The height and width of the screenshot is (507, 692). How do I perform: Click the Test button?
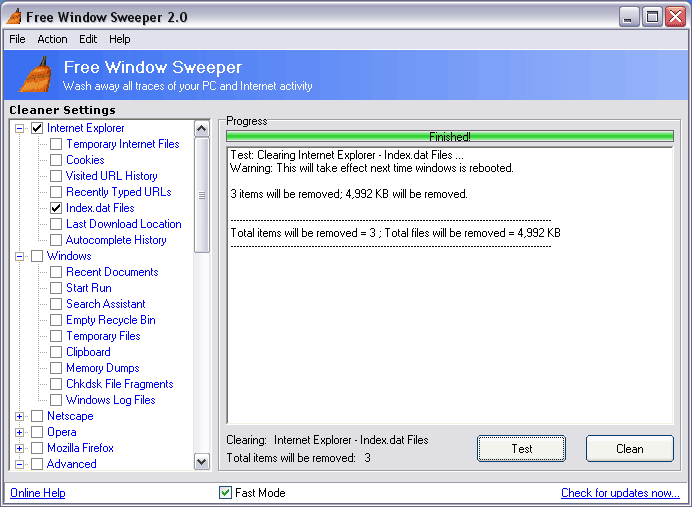coord(521,449)
